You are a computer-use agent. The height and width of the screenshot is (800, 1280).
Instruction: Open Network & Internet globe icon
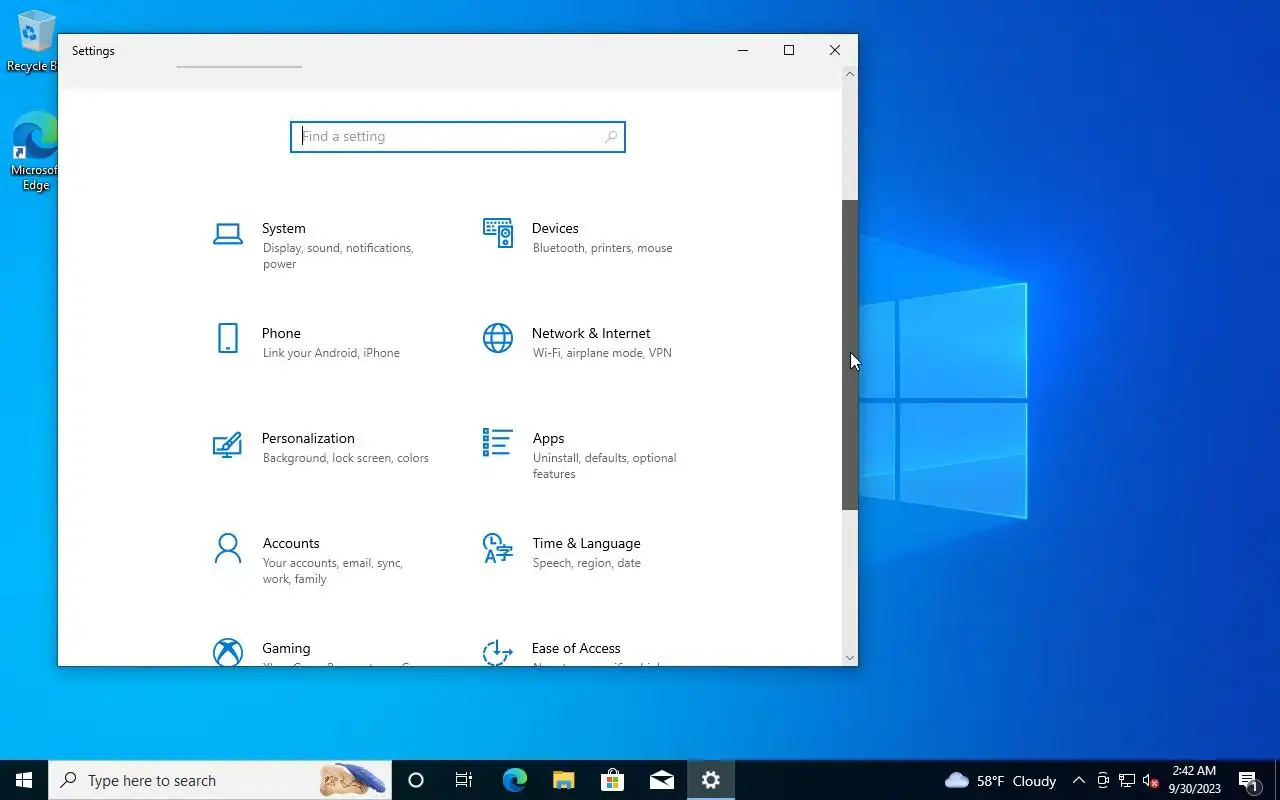tap(498, 338)
